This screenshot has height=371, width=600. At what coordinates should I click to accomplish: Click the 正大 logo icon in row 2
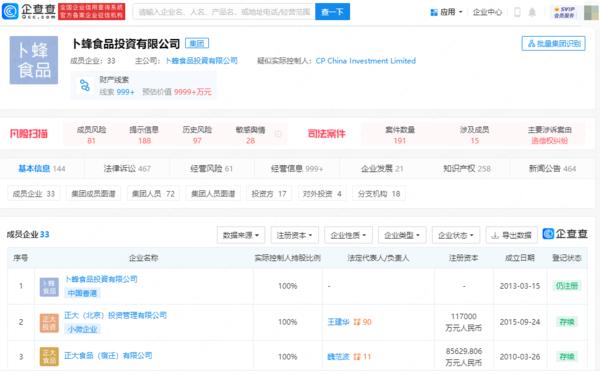click(x=49, y=323)
